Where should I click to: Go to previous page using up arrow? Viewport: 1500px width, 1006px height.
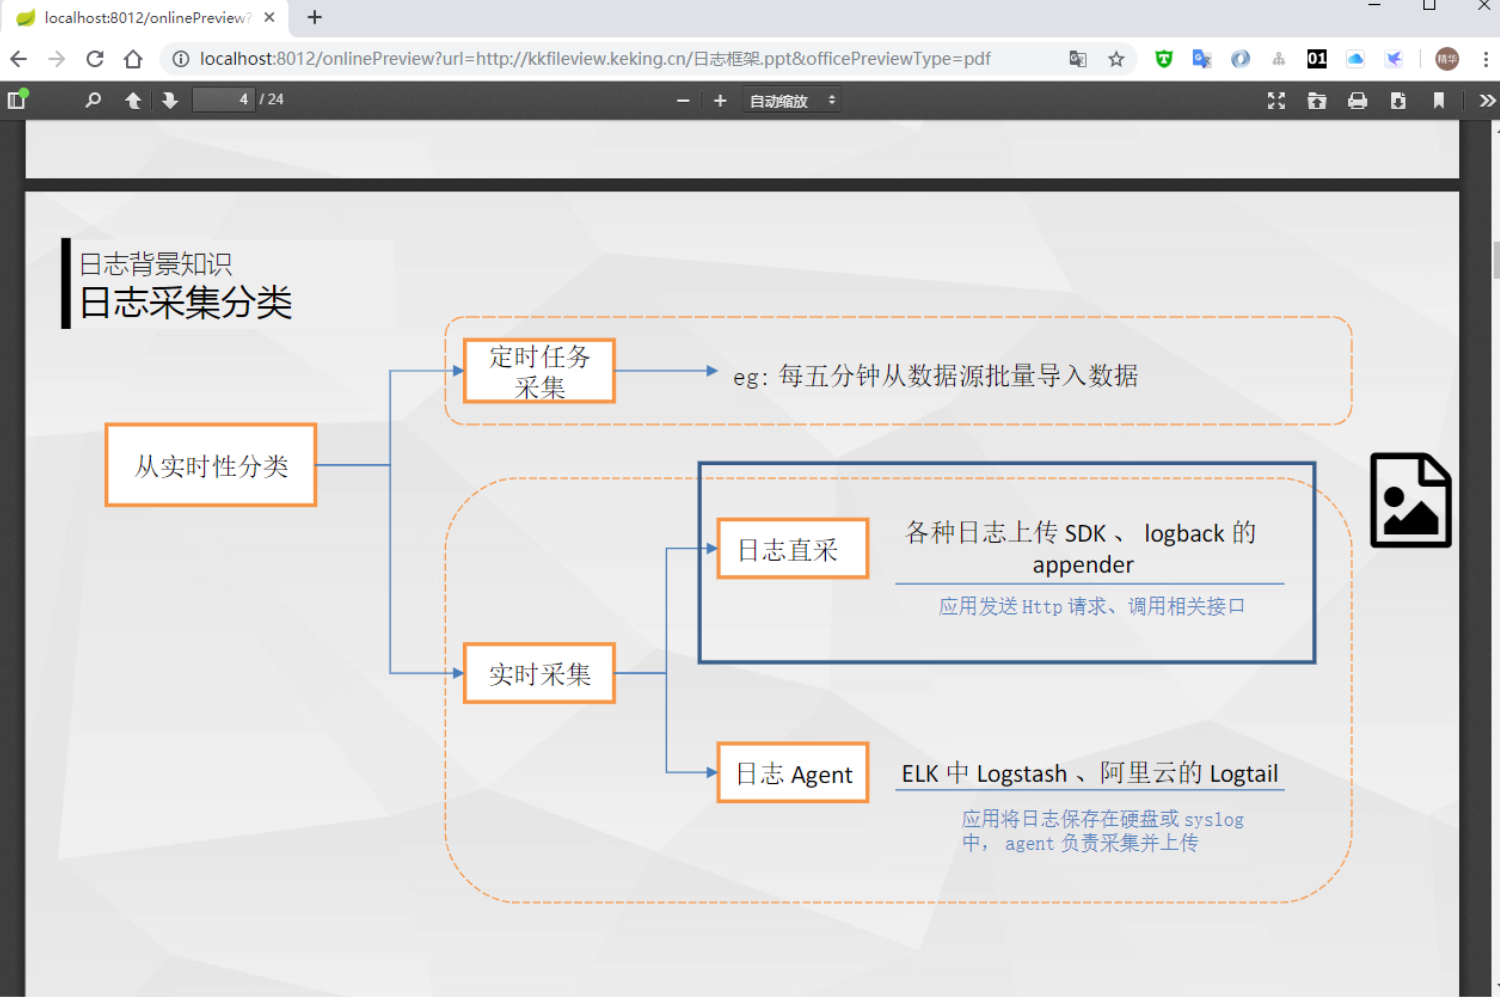coord(132,100)
